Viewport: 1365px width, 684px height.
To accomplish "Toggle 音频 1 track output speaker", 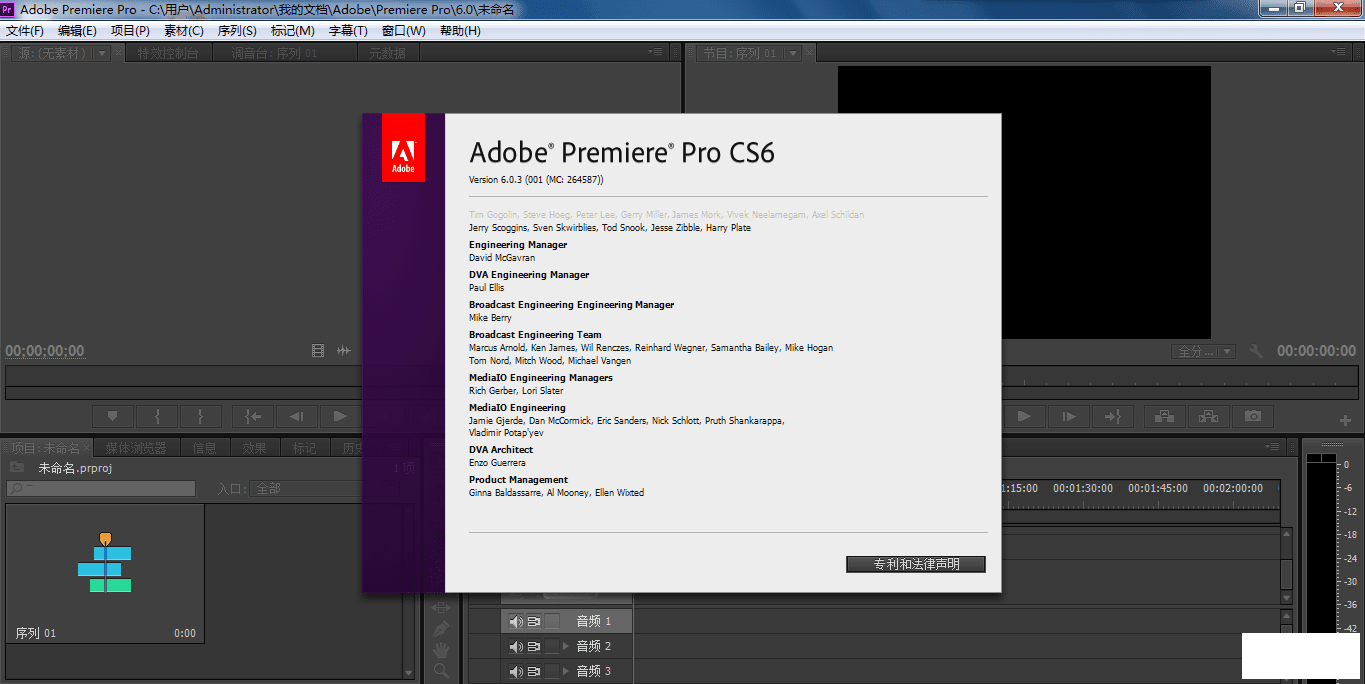I will click(516, 621).
